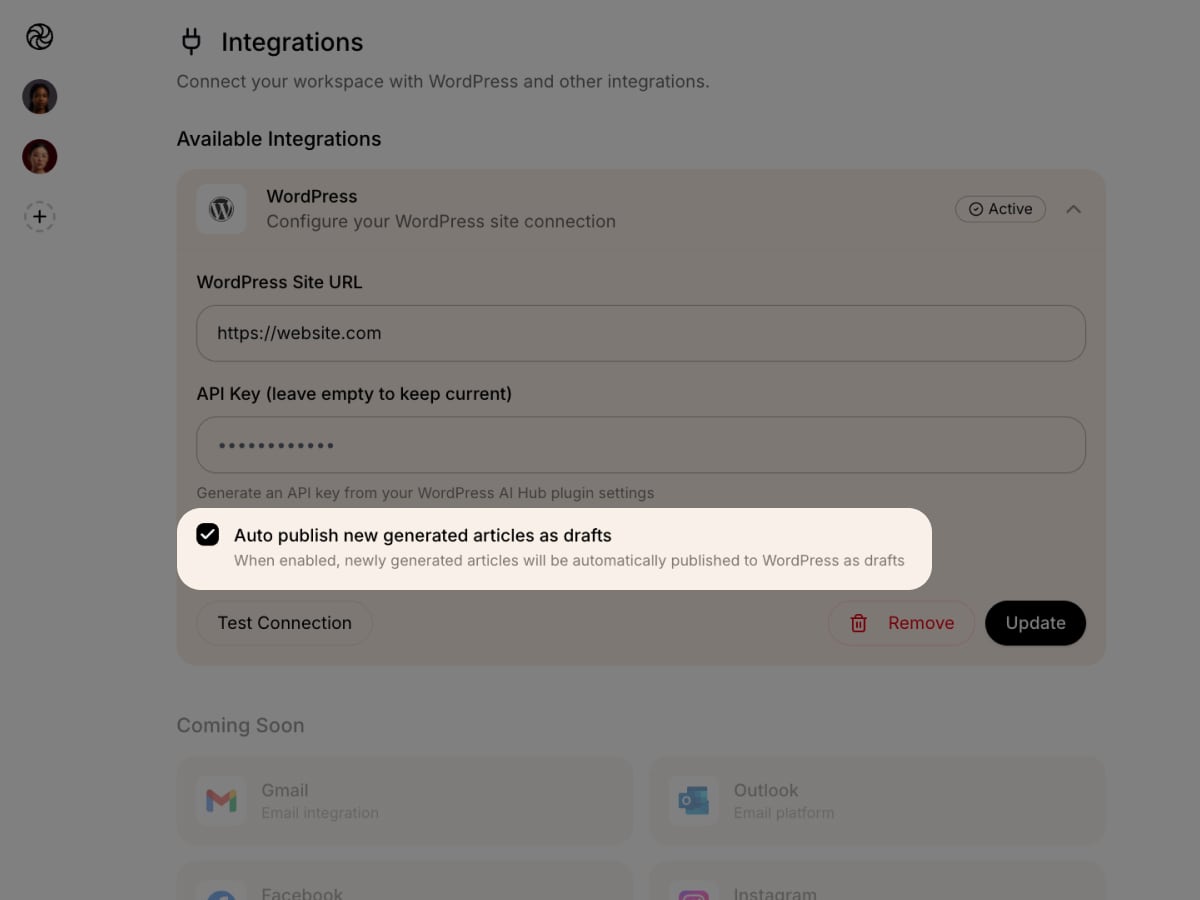Click the plus icon to add a workspace
The height and width of the screenshot is (900, 1200).
[39, 216]
